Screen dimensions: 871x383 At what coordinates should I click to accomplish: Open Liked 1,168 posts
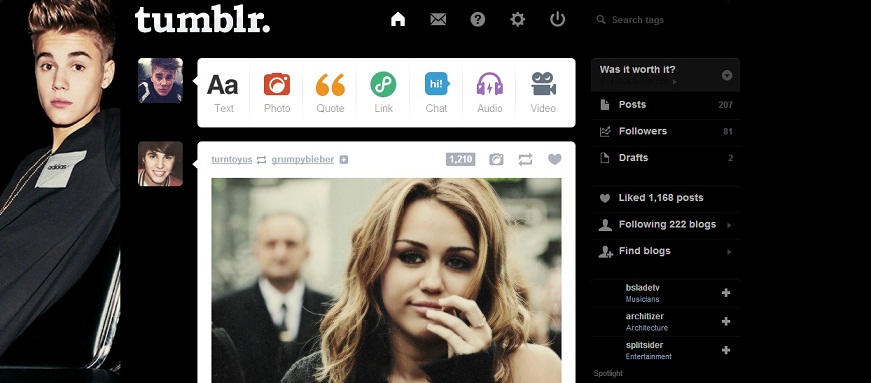(665, 198)
